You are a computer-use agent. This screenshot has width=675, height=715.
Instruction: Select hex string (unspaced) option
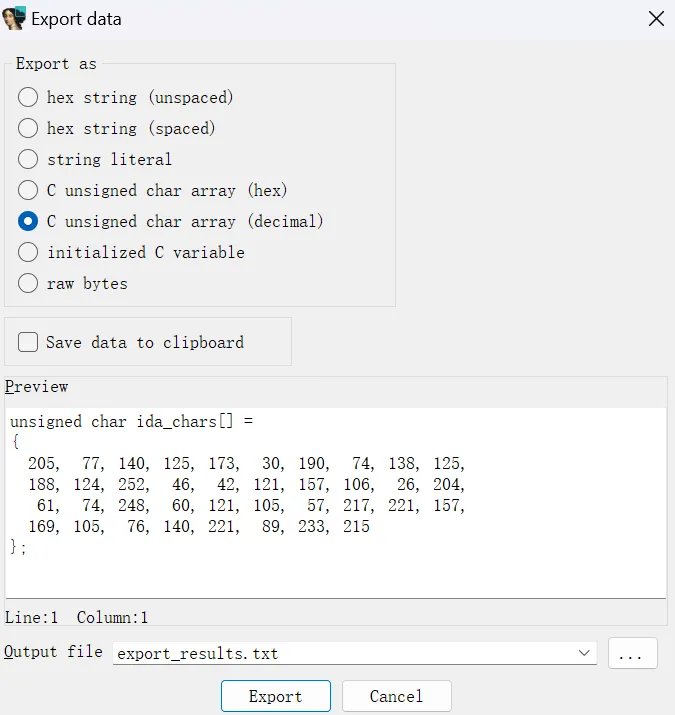point(29,98)
